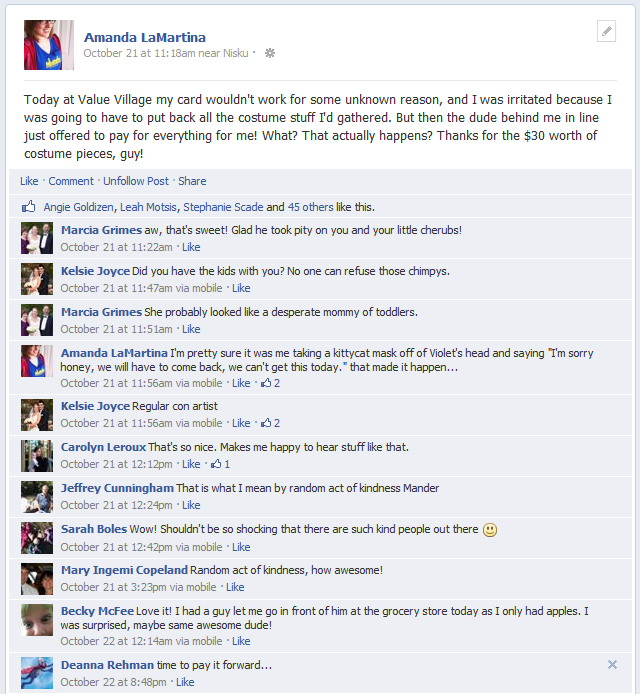The image size is (640, 694).
Task: Click the pencil edit icon on post
Action: click(606, 31)
